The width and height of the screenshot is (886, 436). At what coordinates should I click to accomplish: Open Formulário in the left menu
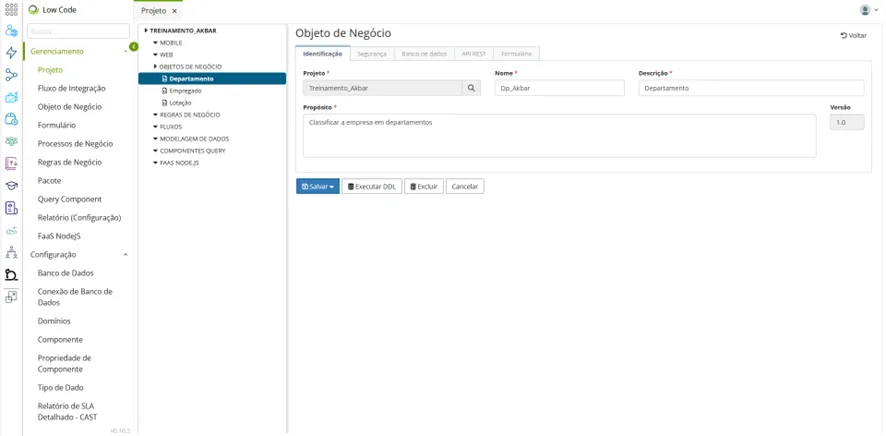coord(57,125)
